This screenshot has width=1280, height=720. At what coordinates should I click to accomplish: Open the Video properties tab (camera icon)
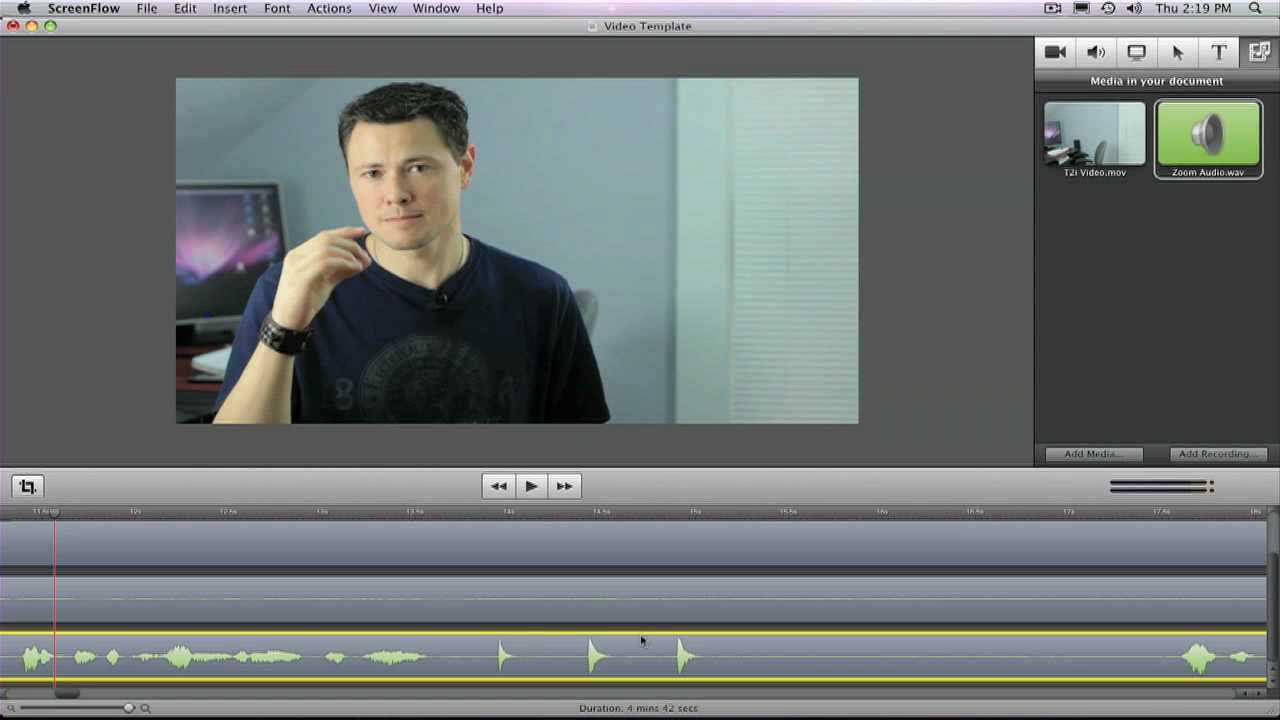point(1055,52)
